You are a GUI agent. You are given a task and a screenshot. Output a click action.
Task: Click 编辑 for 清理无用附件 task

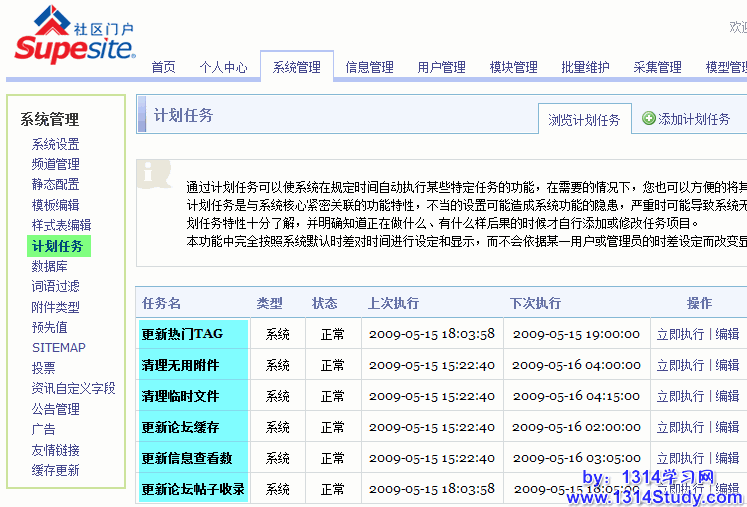[x=727, y=365]
